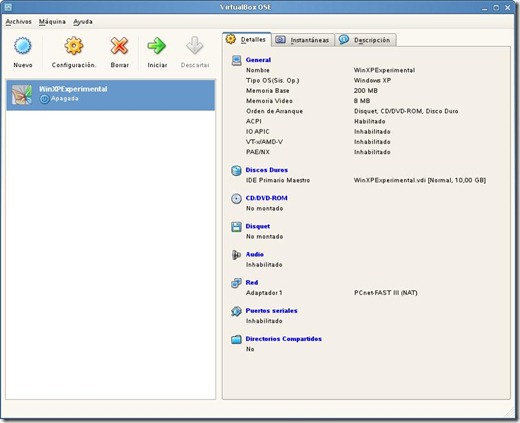Open the General settings link

tap(258, 60)
